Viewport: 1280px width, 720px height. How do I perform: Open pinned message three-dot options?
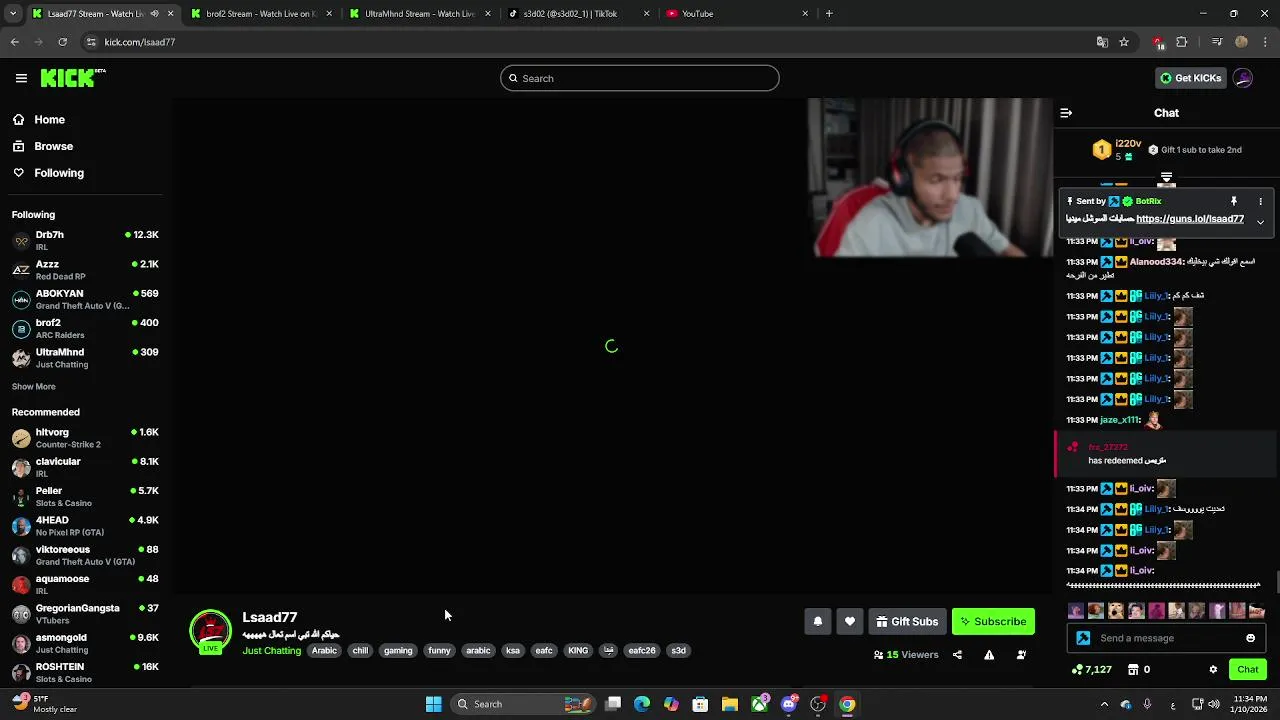point(1260,201)
